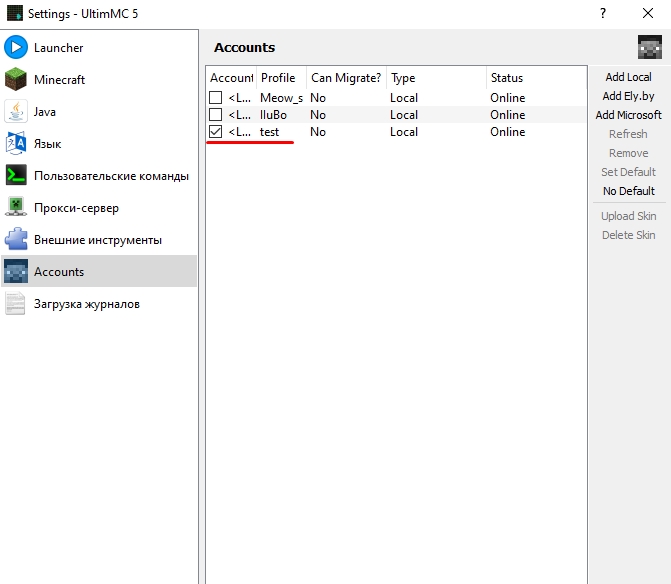
Task: Click Online status in test row
Action: click(508, 132)
